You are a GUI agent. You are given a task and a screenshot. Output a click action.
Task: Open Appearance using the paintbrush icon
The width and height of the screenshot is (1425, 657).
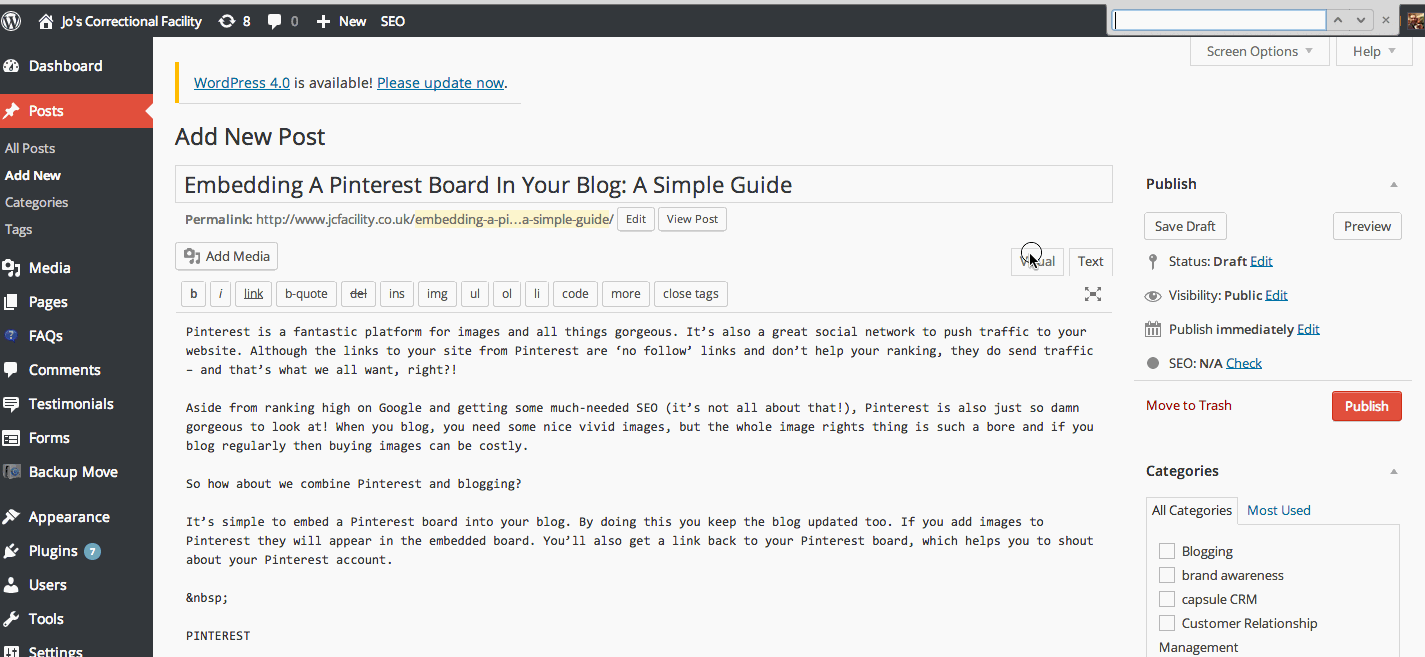[x=67, y=516]
